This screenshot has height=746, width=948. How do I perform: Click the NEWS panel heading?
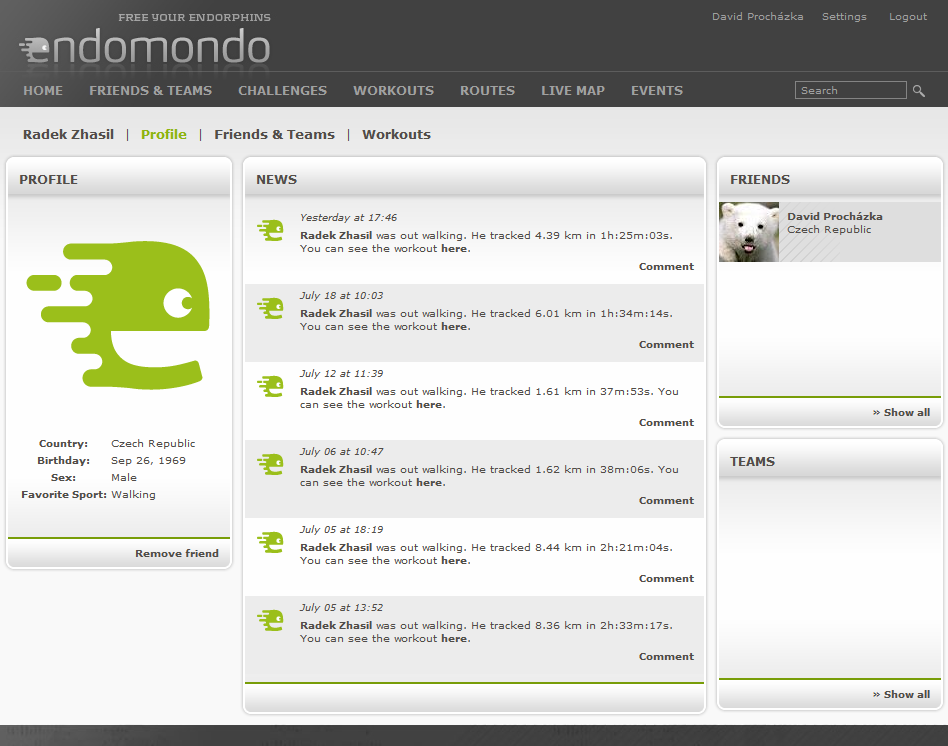[x=276, y=180]
